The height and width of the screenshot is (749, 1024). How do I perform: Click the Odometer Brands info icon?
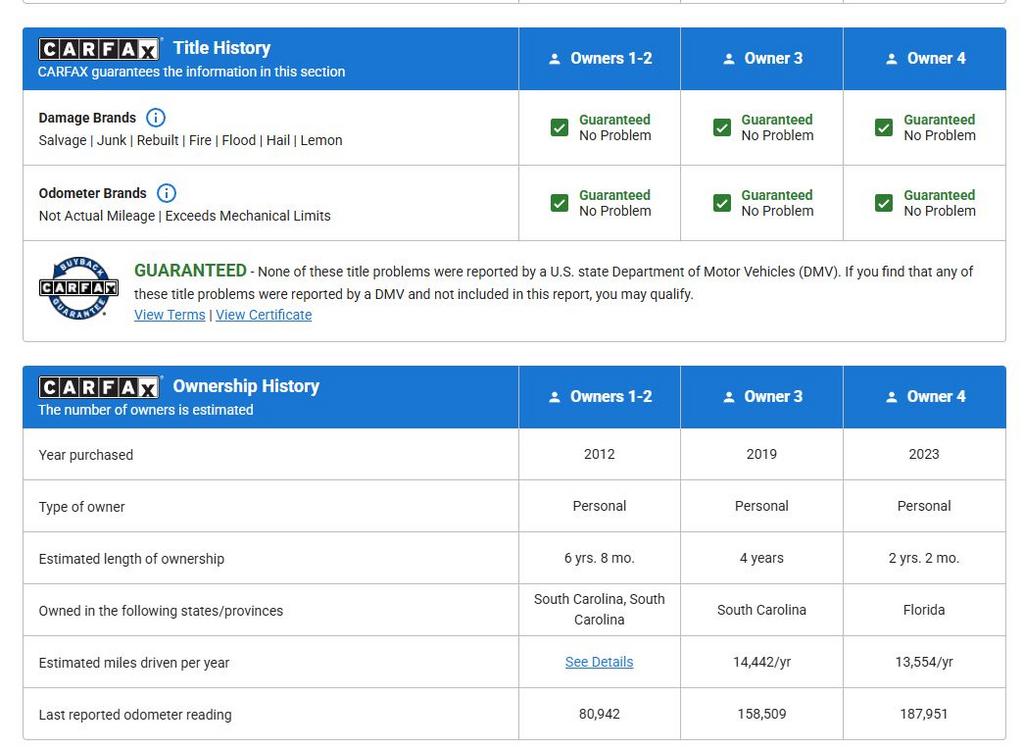click(167, 193)
